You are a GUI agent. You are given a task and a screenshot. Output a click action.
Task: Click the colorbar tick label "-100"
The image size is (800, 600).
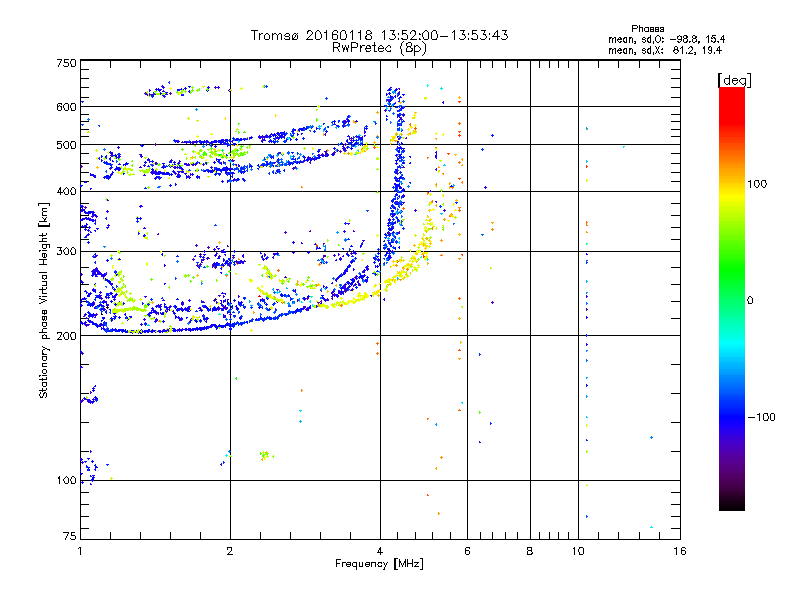pyautogui.click(x=761, y=417)
